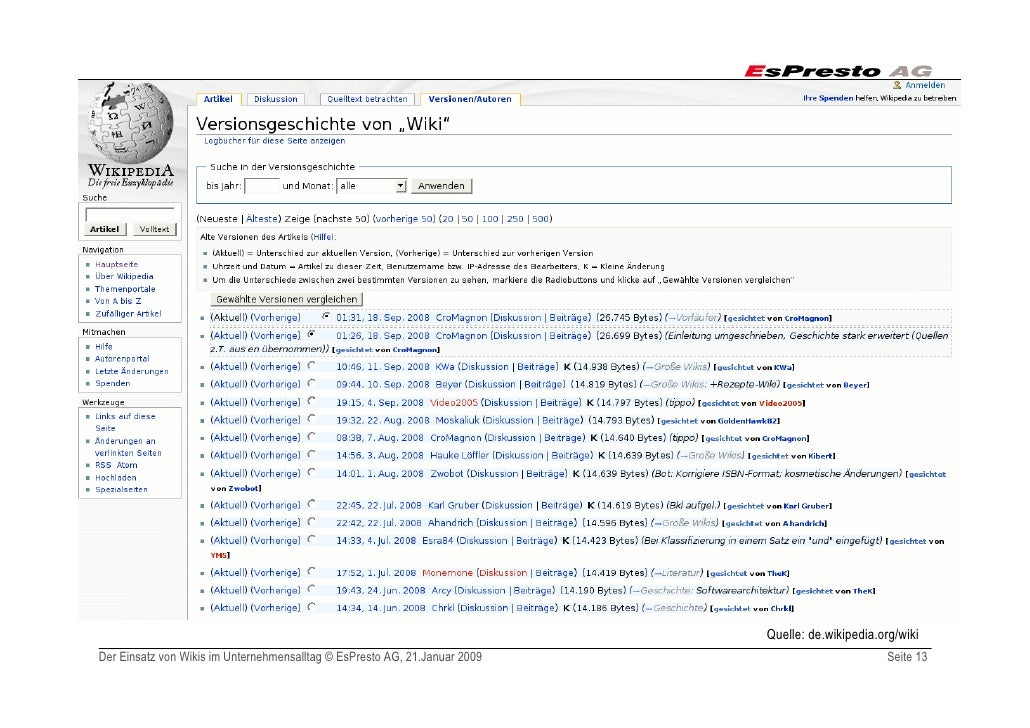
Task: Open user Hauke Löffler's profile link
Action: click(459, 455)
